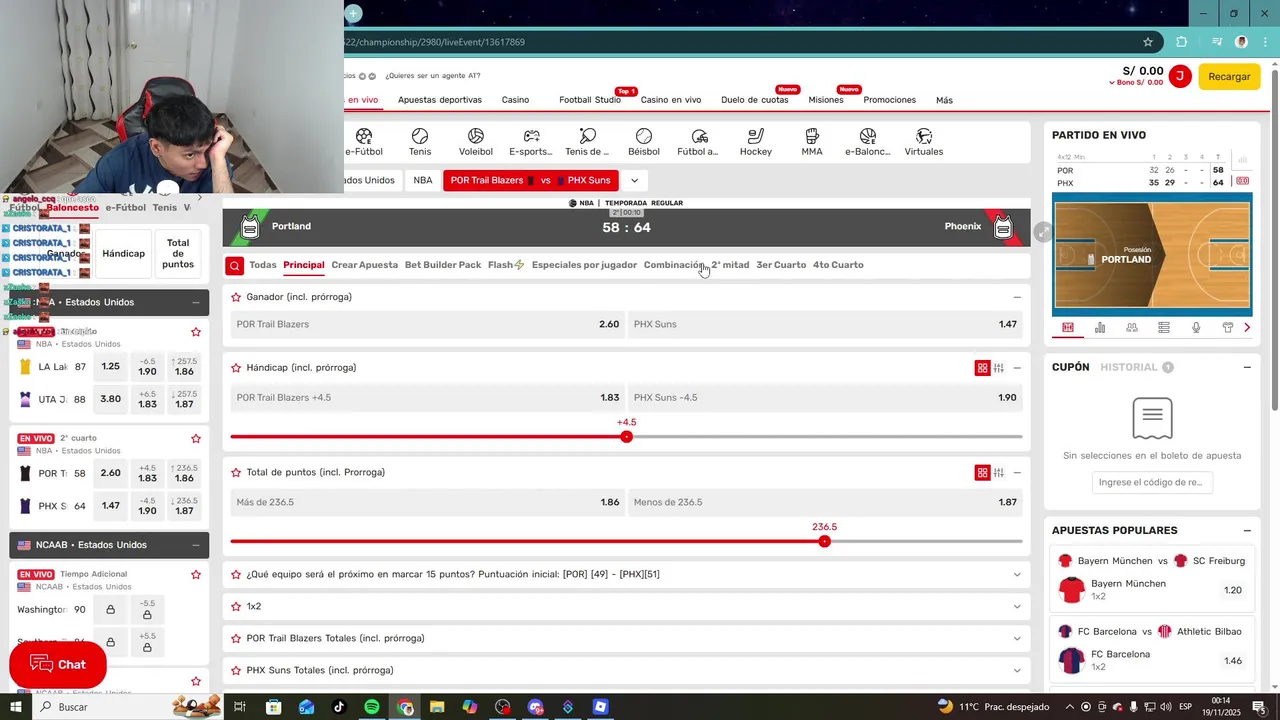
Task: Favorite the Washington NCAAB sidebar match
Action: 196,574
